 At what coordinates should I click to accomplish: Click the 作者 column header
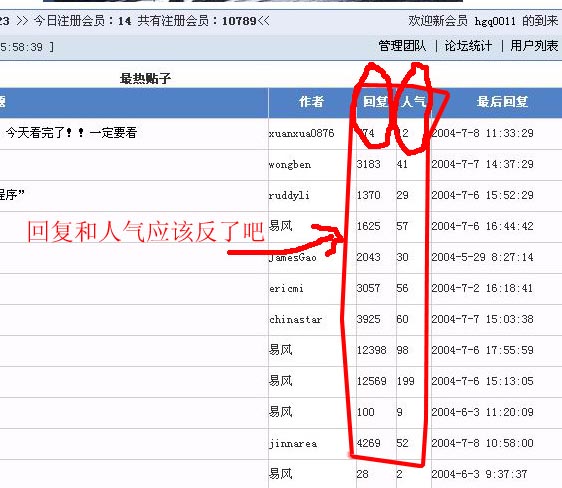(311, 102)
